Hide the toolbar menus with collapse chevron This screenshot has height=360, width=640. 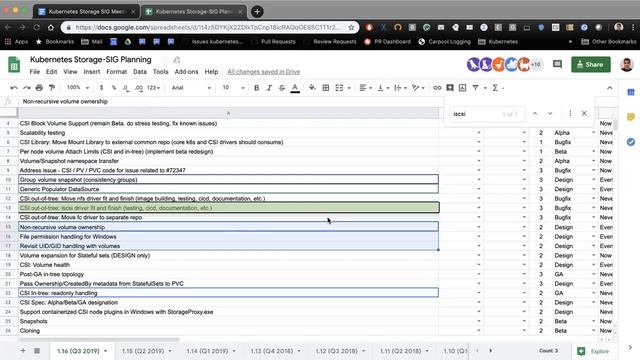coord(609,88)
